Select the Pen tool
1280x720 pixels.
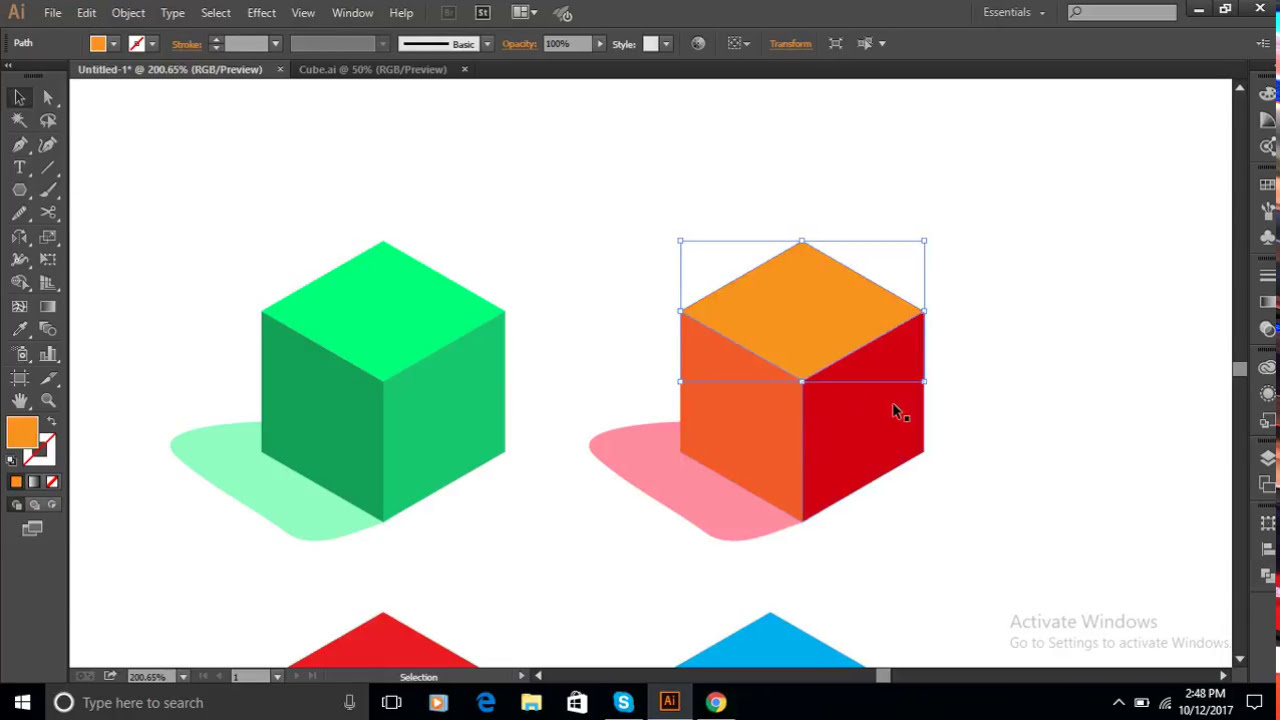19,144
